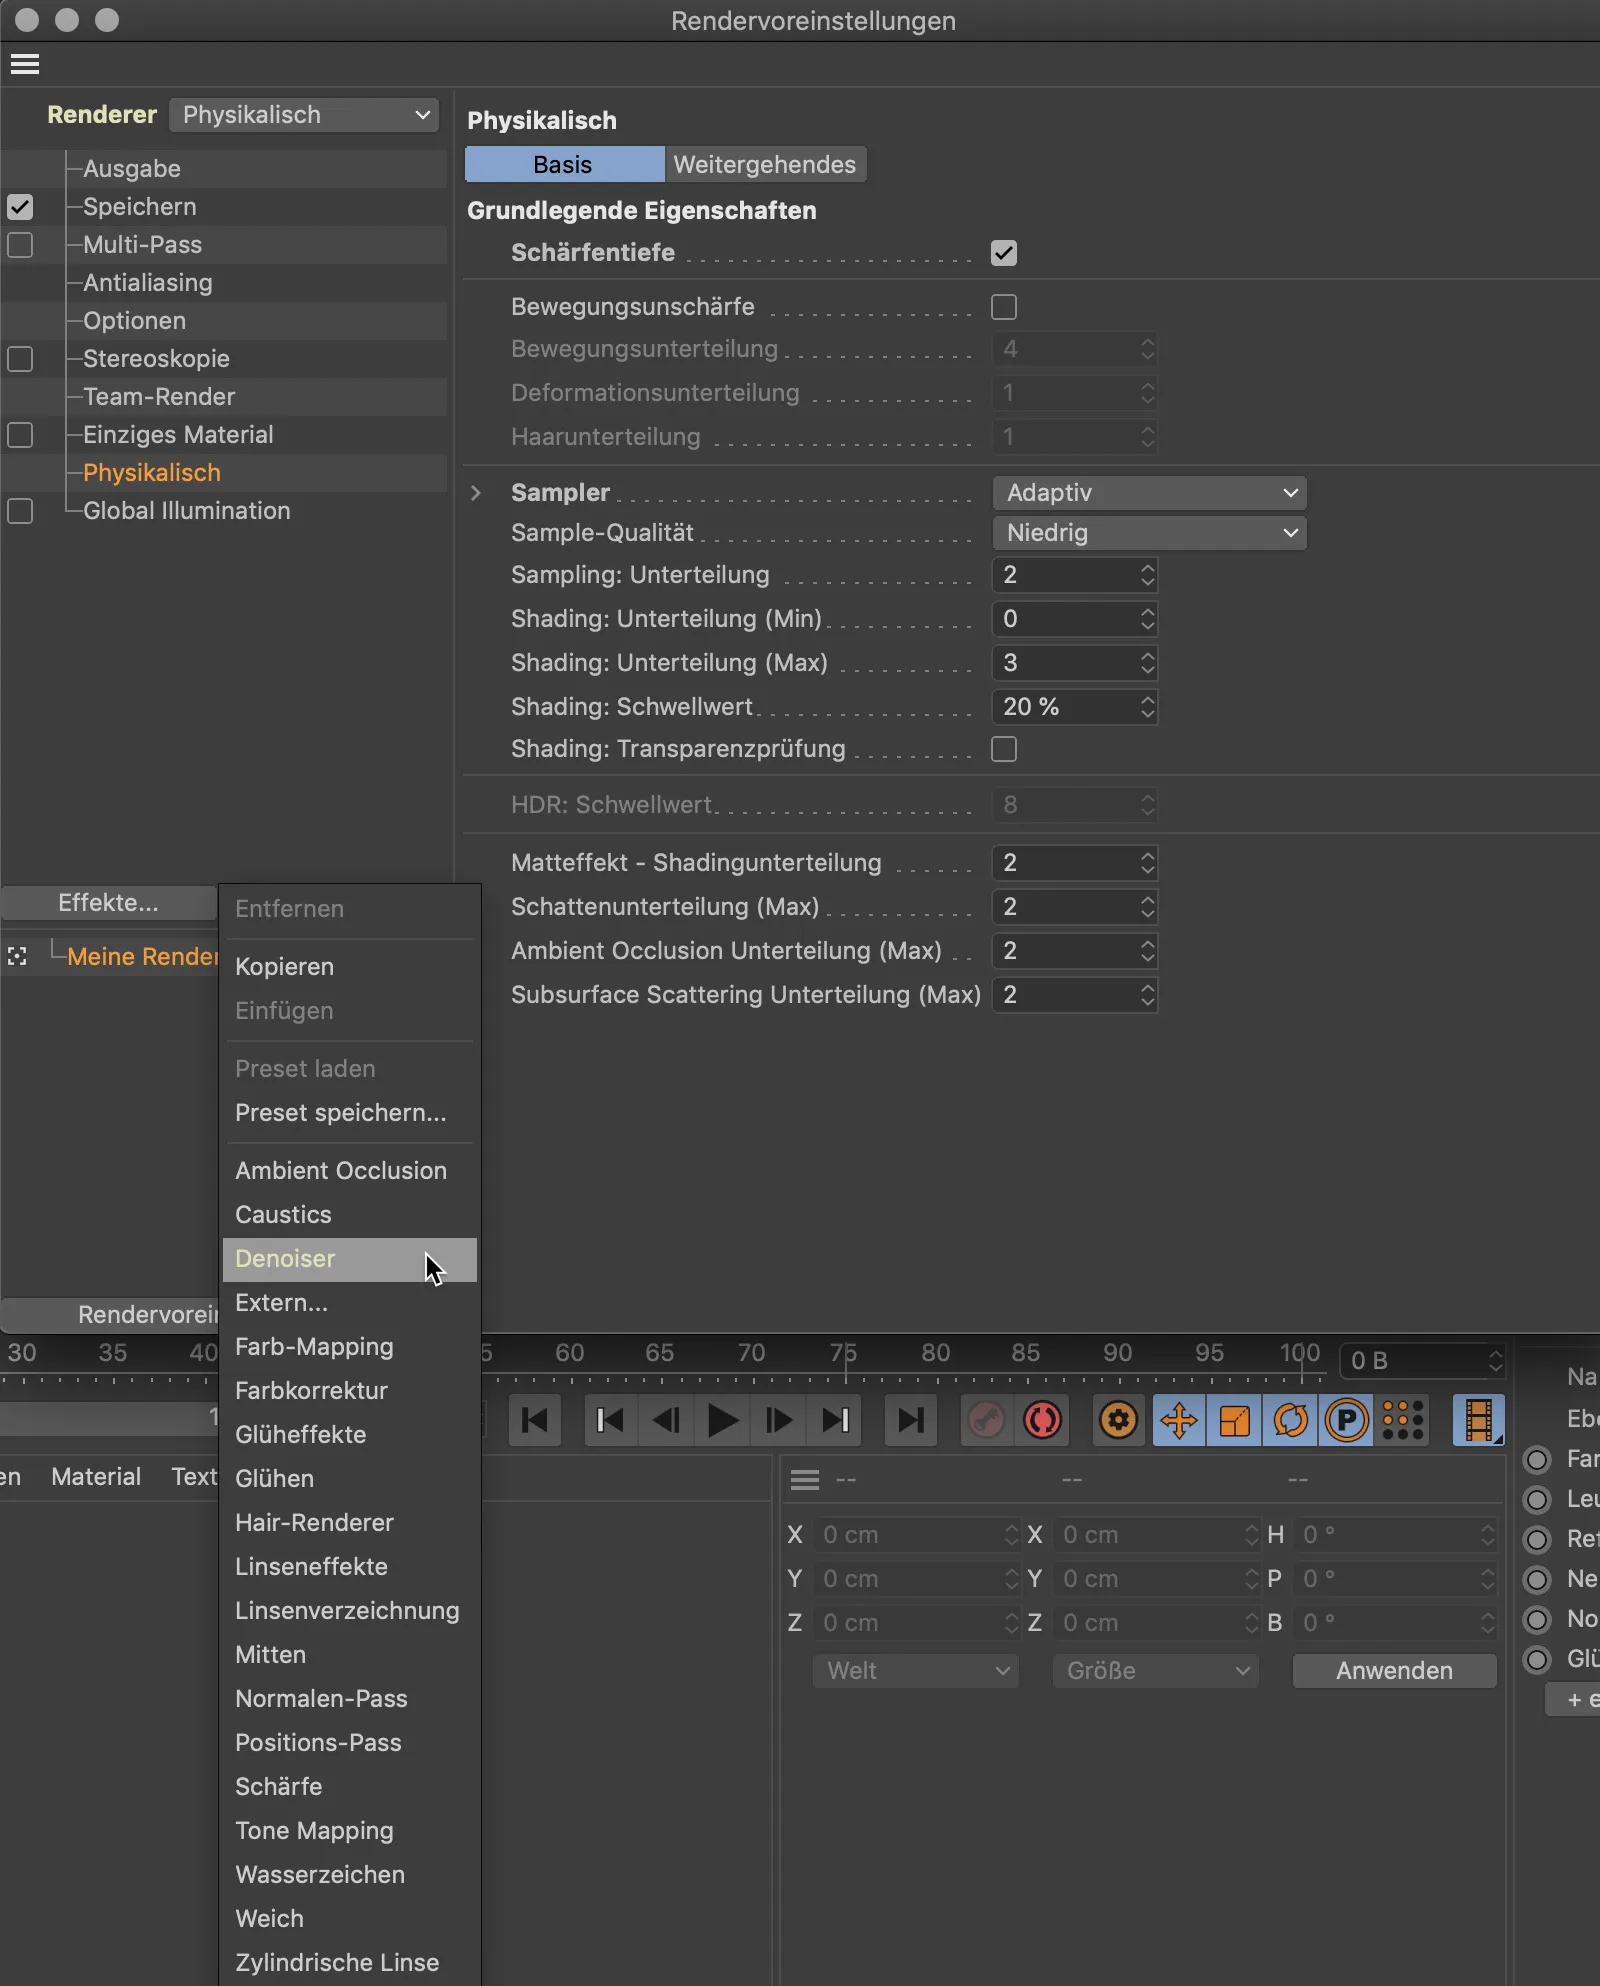Toggle point level animation dots icon
This screenshot has width=1600, height=1986.
point(1403,1420)
